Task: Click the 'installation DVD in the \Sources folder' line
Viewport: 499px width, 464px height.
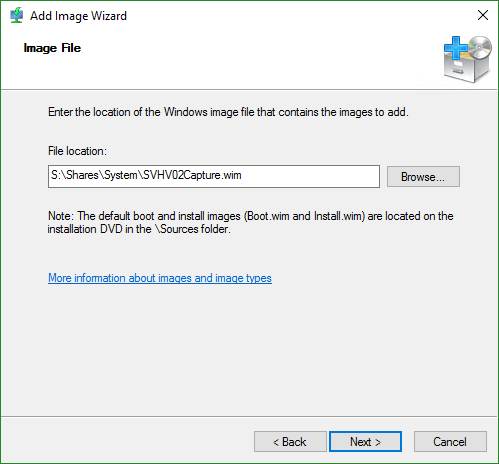Action: pyautogui.click(x=139, y=229)
